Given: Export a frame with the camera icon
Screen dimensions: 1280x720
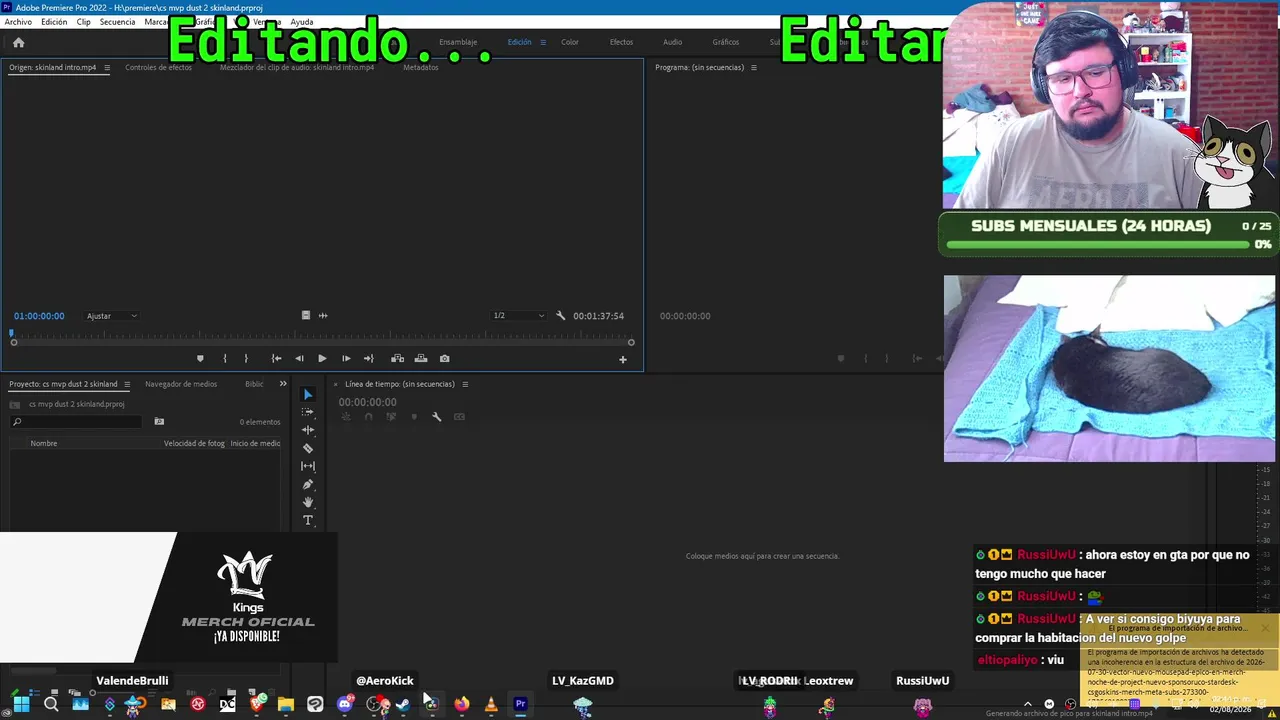Looking at the screenshot, I should click(x=445, y=358).
